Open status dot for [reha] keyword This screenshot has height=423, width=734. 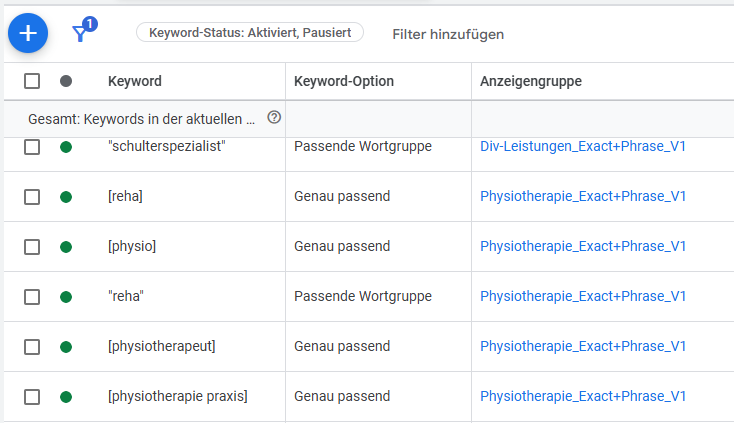(66, 197)
